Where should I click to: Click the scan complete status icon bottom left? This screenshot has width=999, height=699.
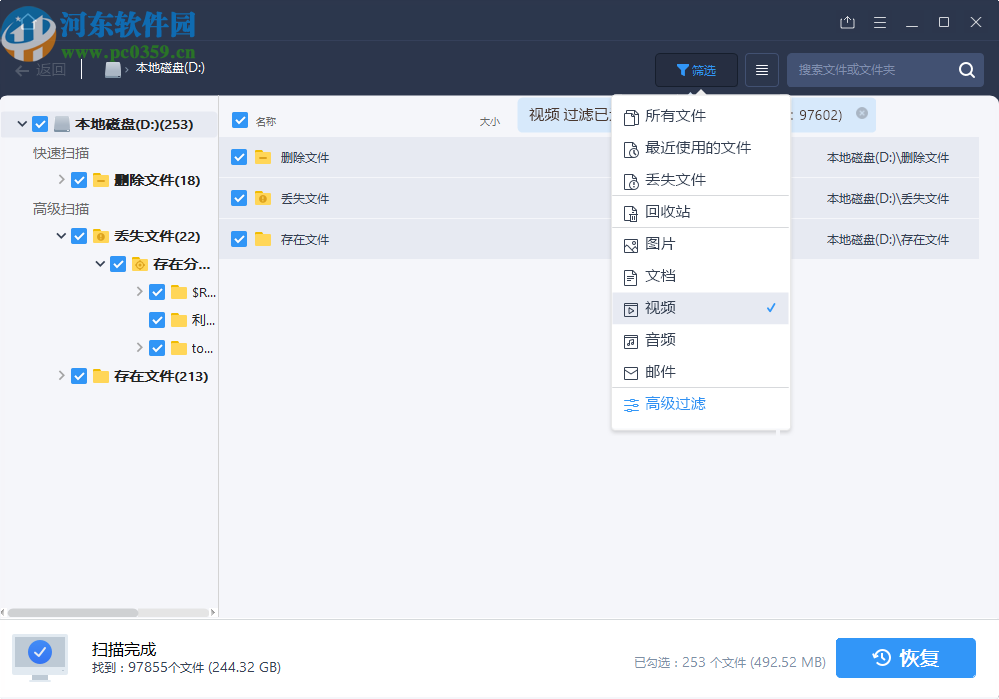tap(39, 657)
